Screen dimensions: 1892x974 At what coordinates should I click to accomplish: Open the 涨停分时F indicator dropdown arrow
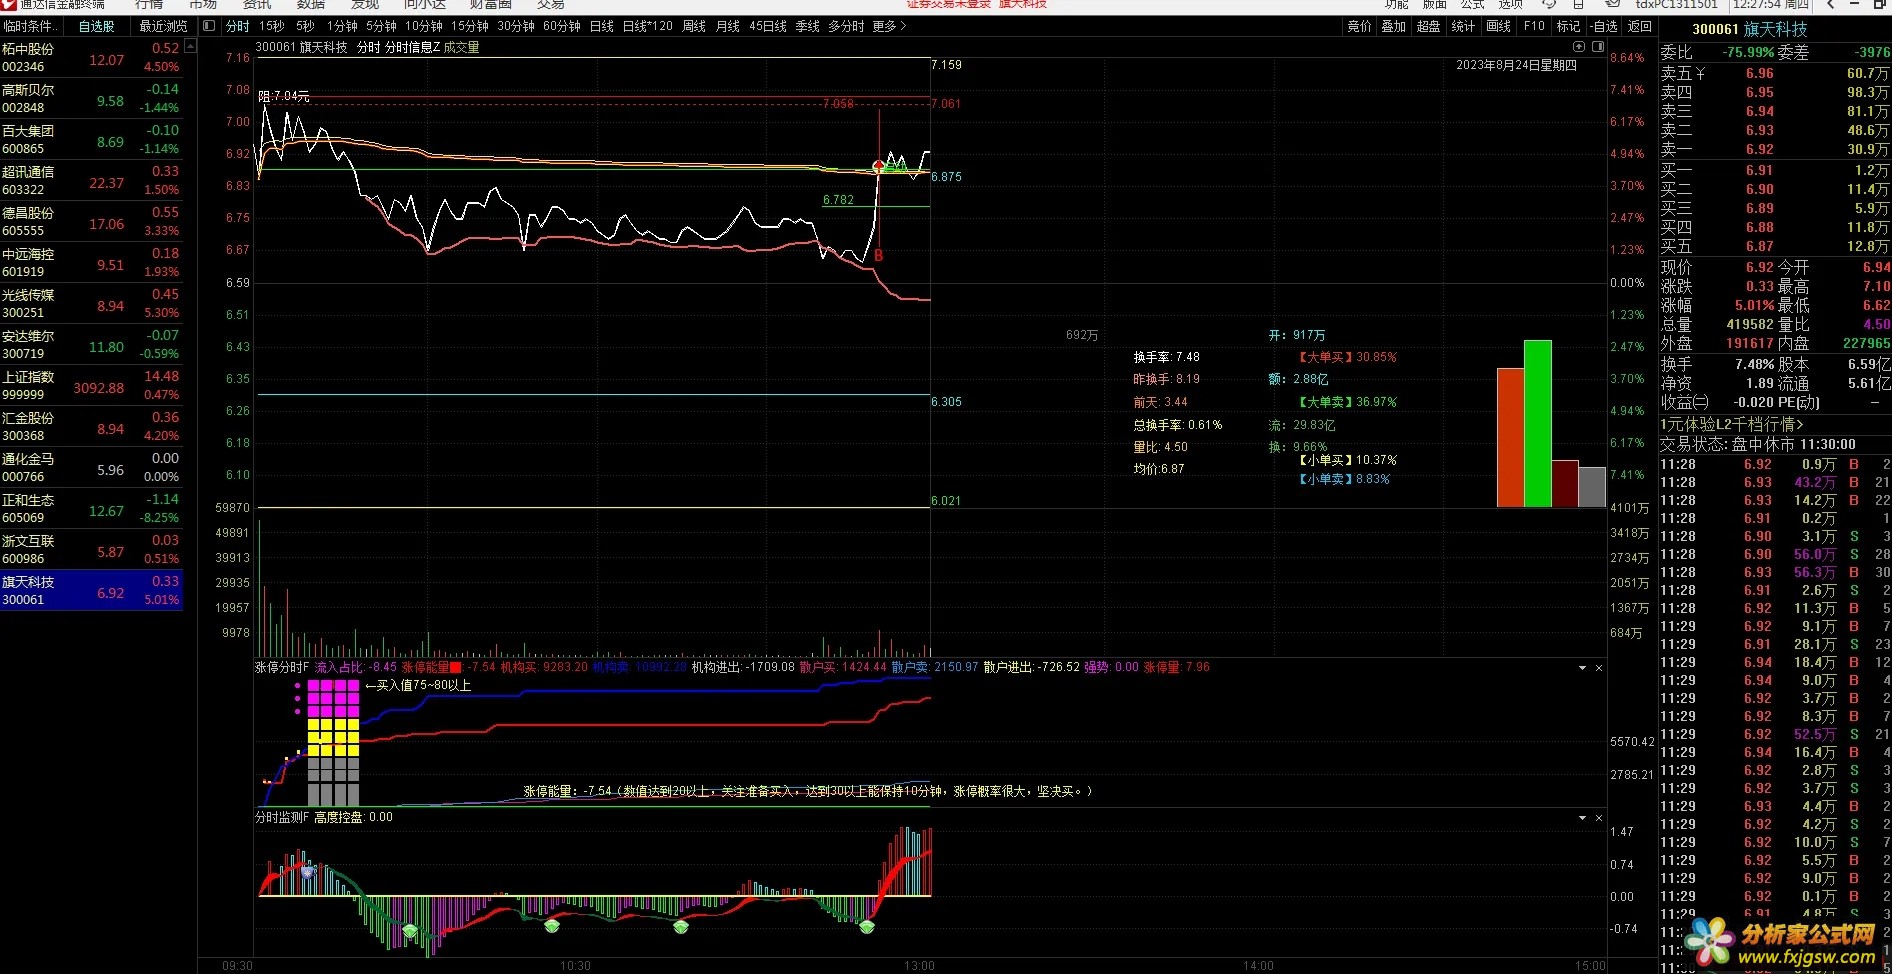(x=1582, y=668)
